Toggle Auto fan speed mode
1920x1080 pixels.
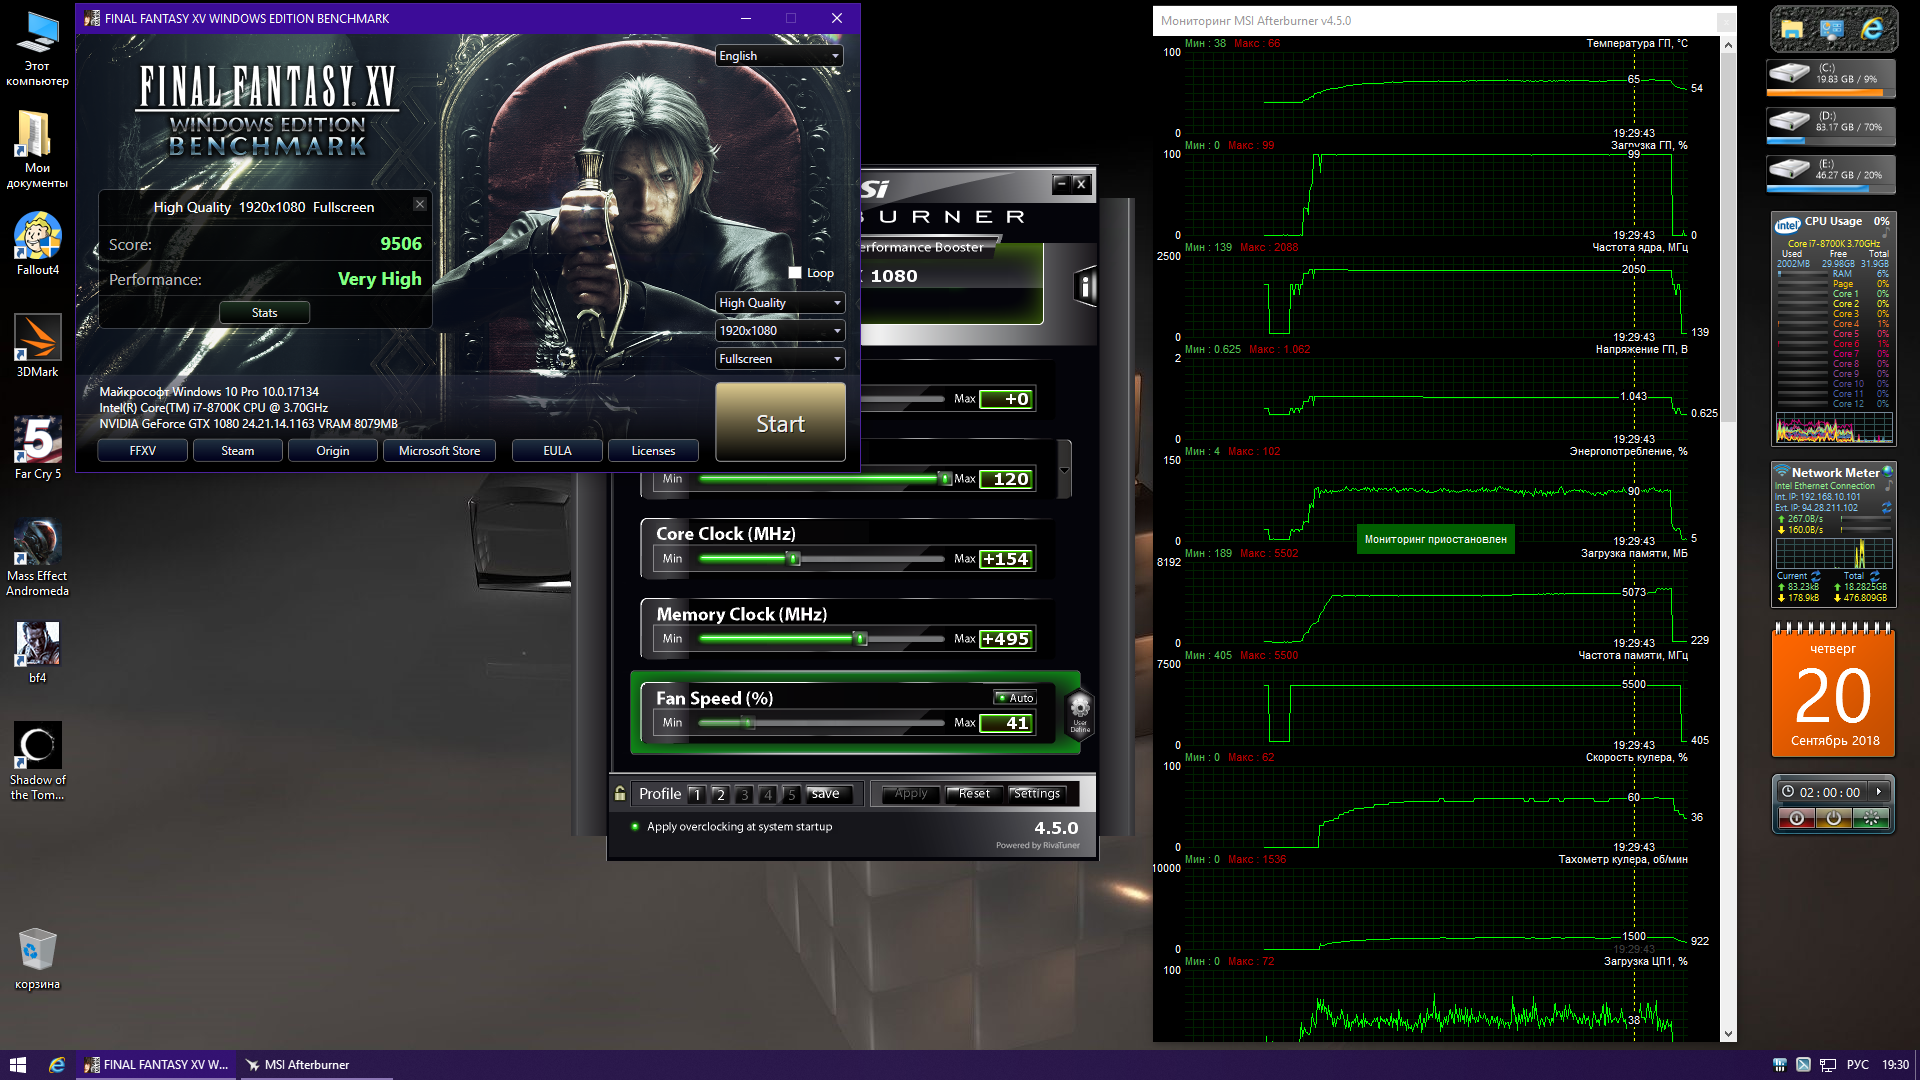pos(1016,698)
